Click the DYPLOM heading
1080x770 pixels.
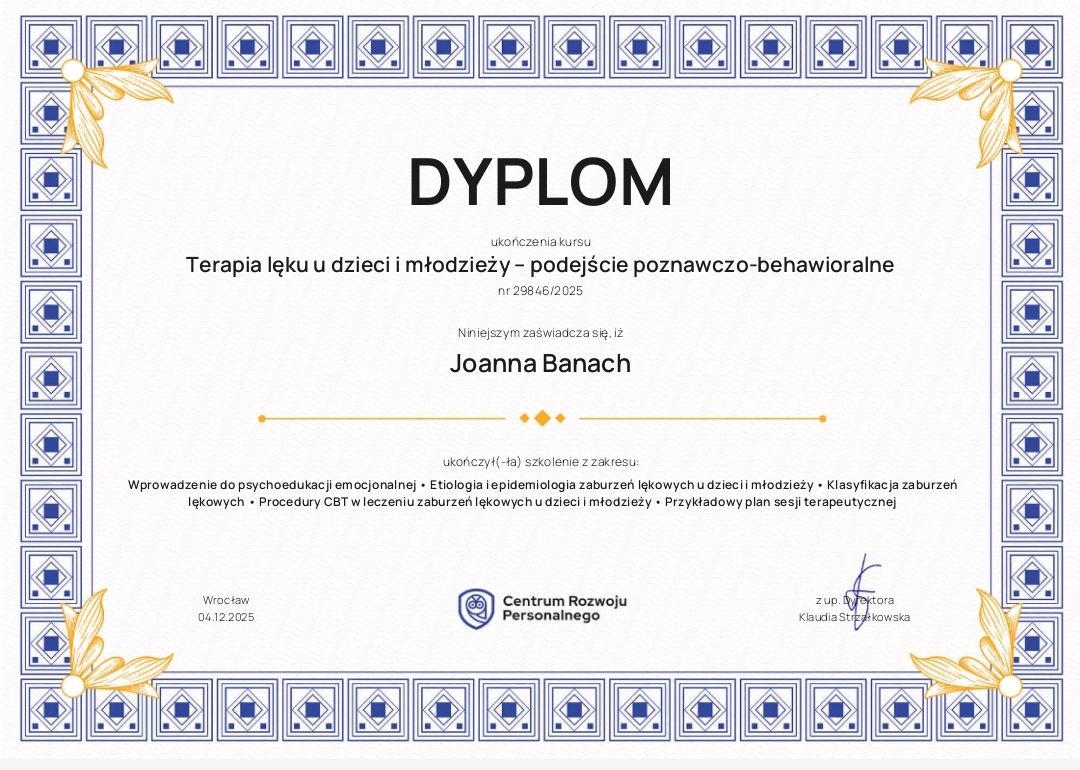[540, 182]
